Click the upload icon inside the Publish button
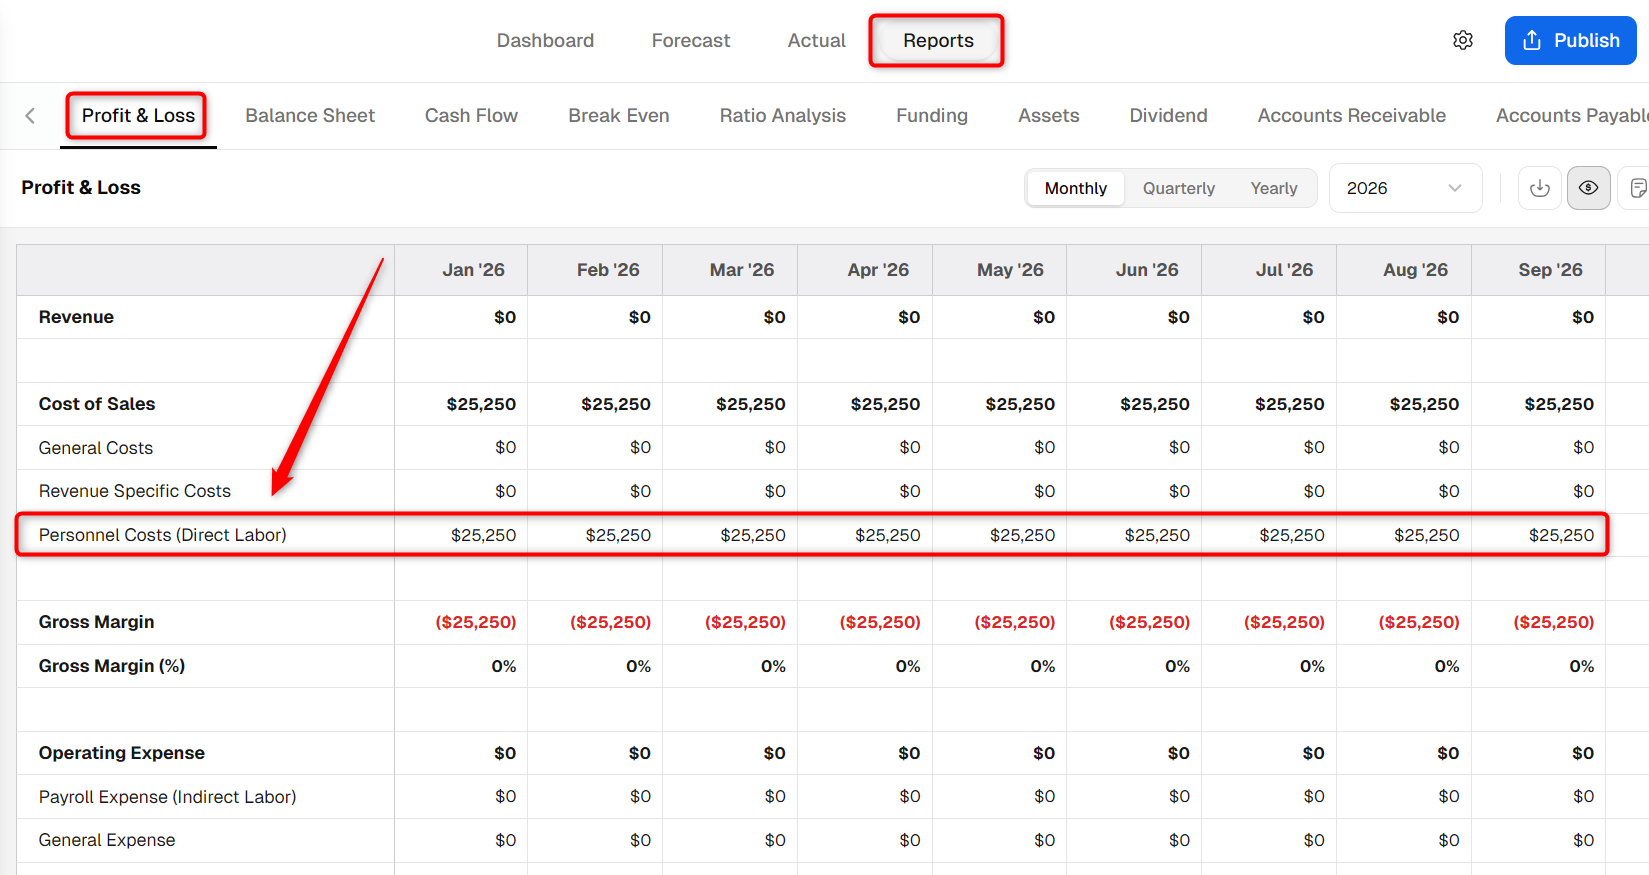The width and height of the screenshot is (1649, 875). point(1532,40)
